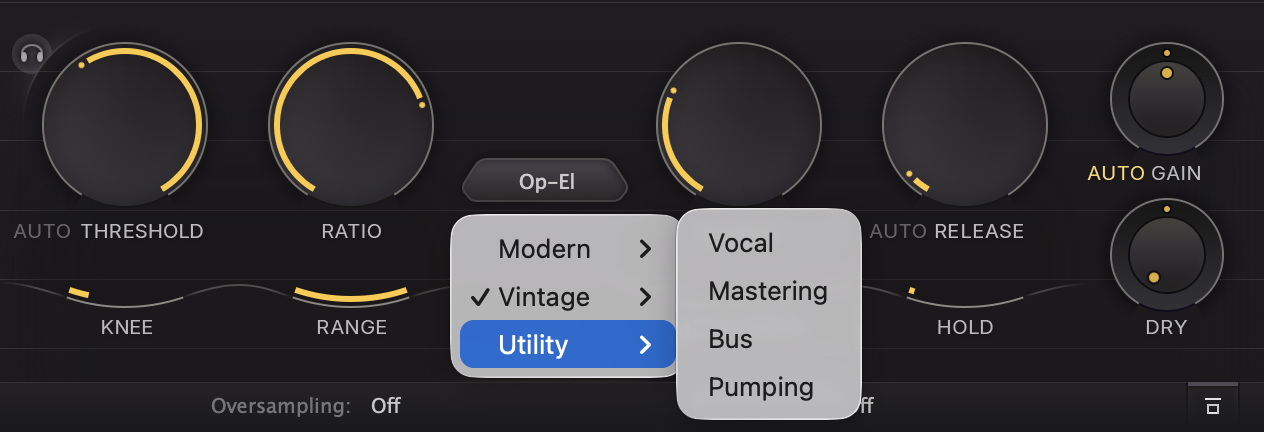Toggle AUTO threshold label
The width and height of the screenshot is (1264, 432).
point(42,232)
